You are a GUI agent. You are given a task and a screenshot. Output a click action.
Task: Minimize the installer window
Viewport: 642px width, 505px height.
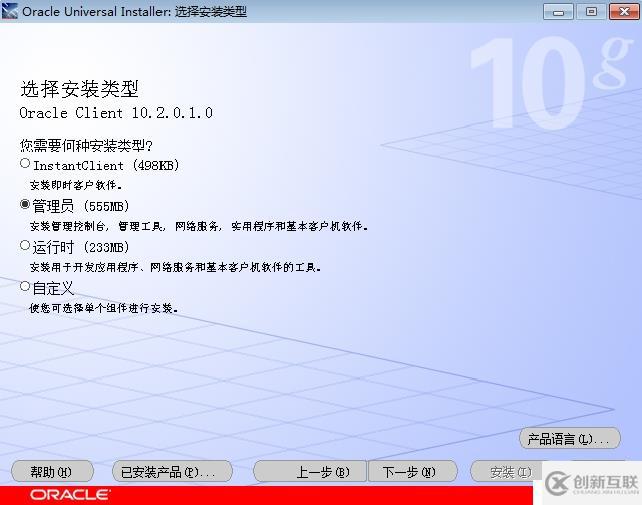coord(558,12)
